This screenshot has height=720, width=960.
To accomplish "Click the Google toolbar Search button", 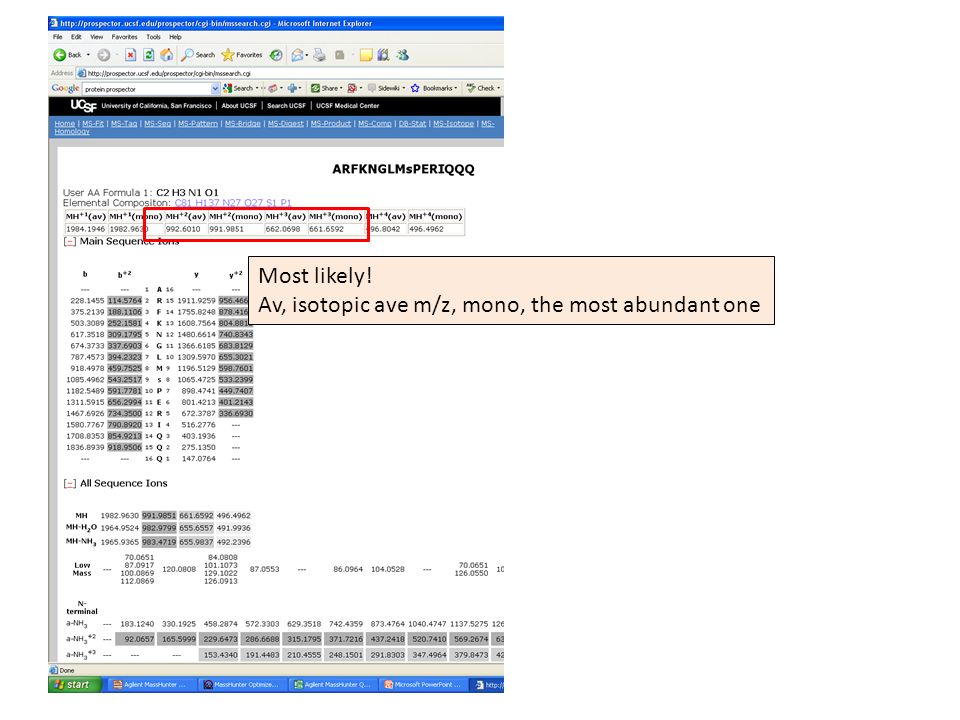I will click(238, 88).
